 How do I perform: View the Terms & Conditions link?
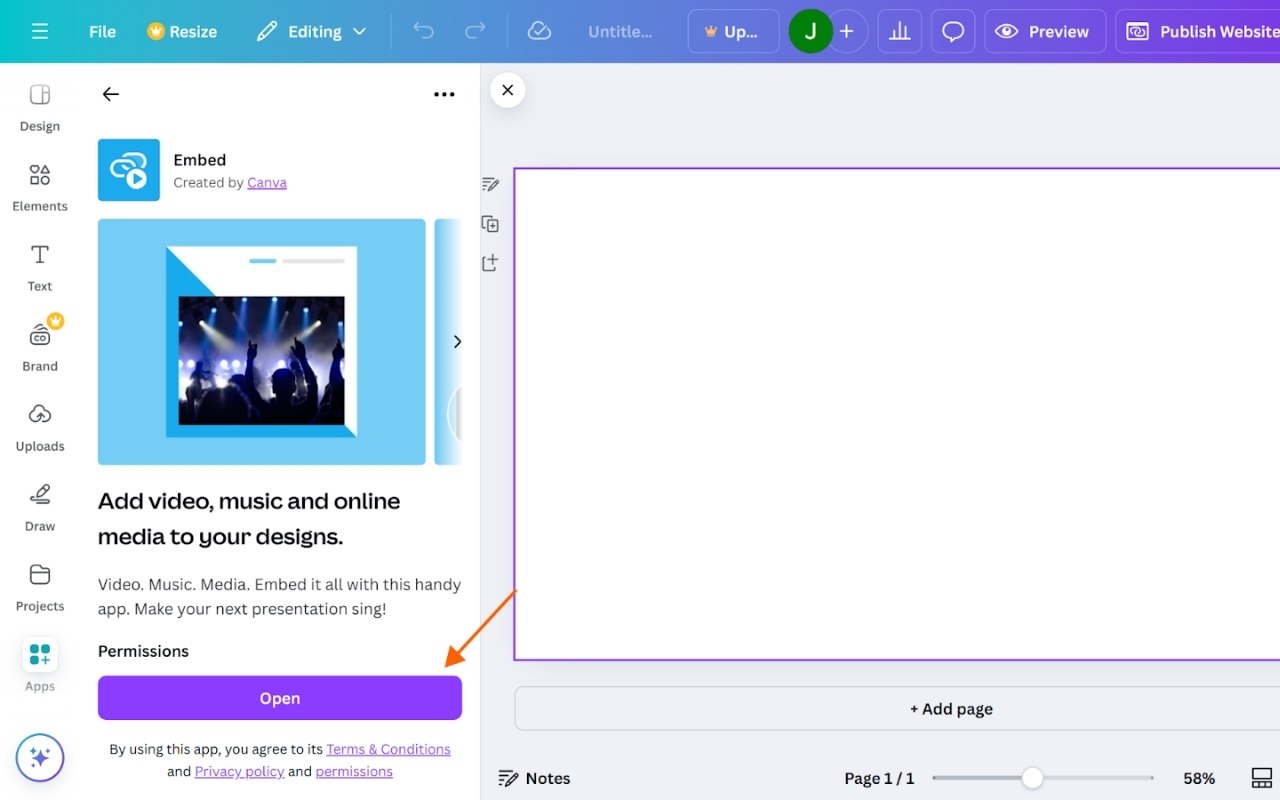[x=388, y=748]
